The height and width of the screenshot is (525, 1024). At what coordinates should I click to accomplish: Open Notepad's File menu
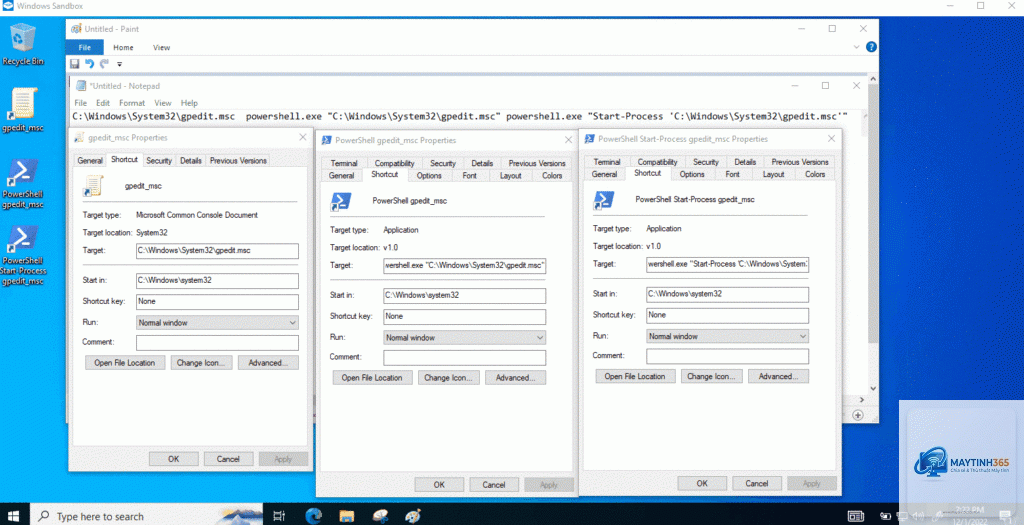pos(80,103)
